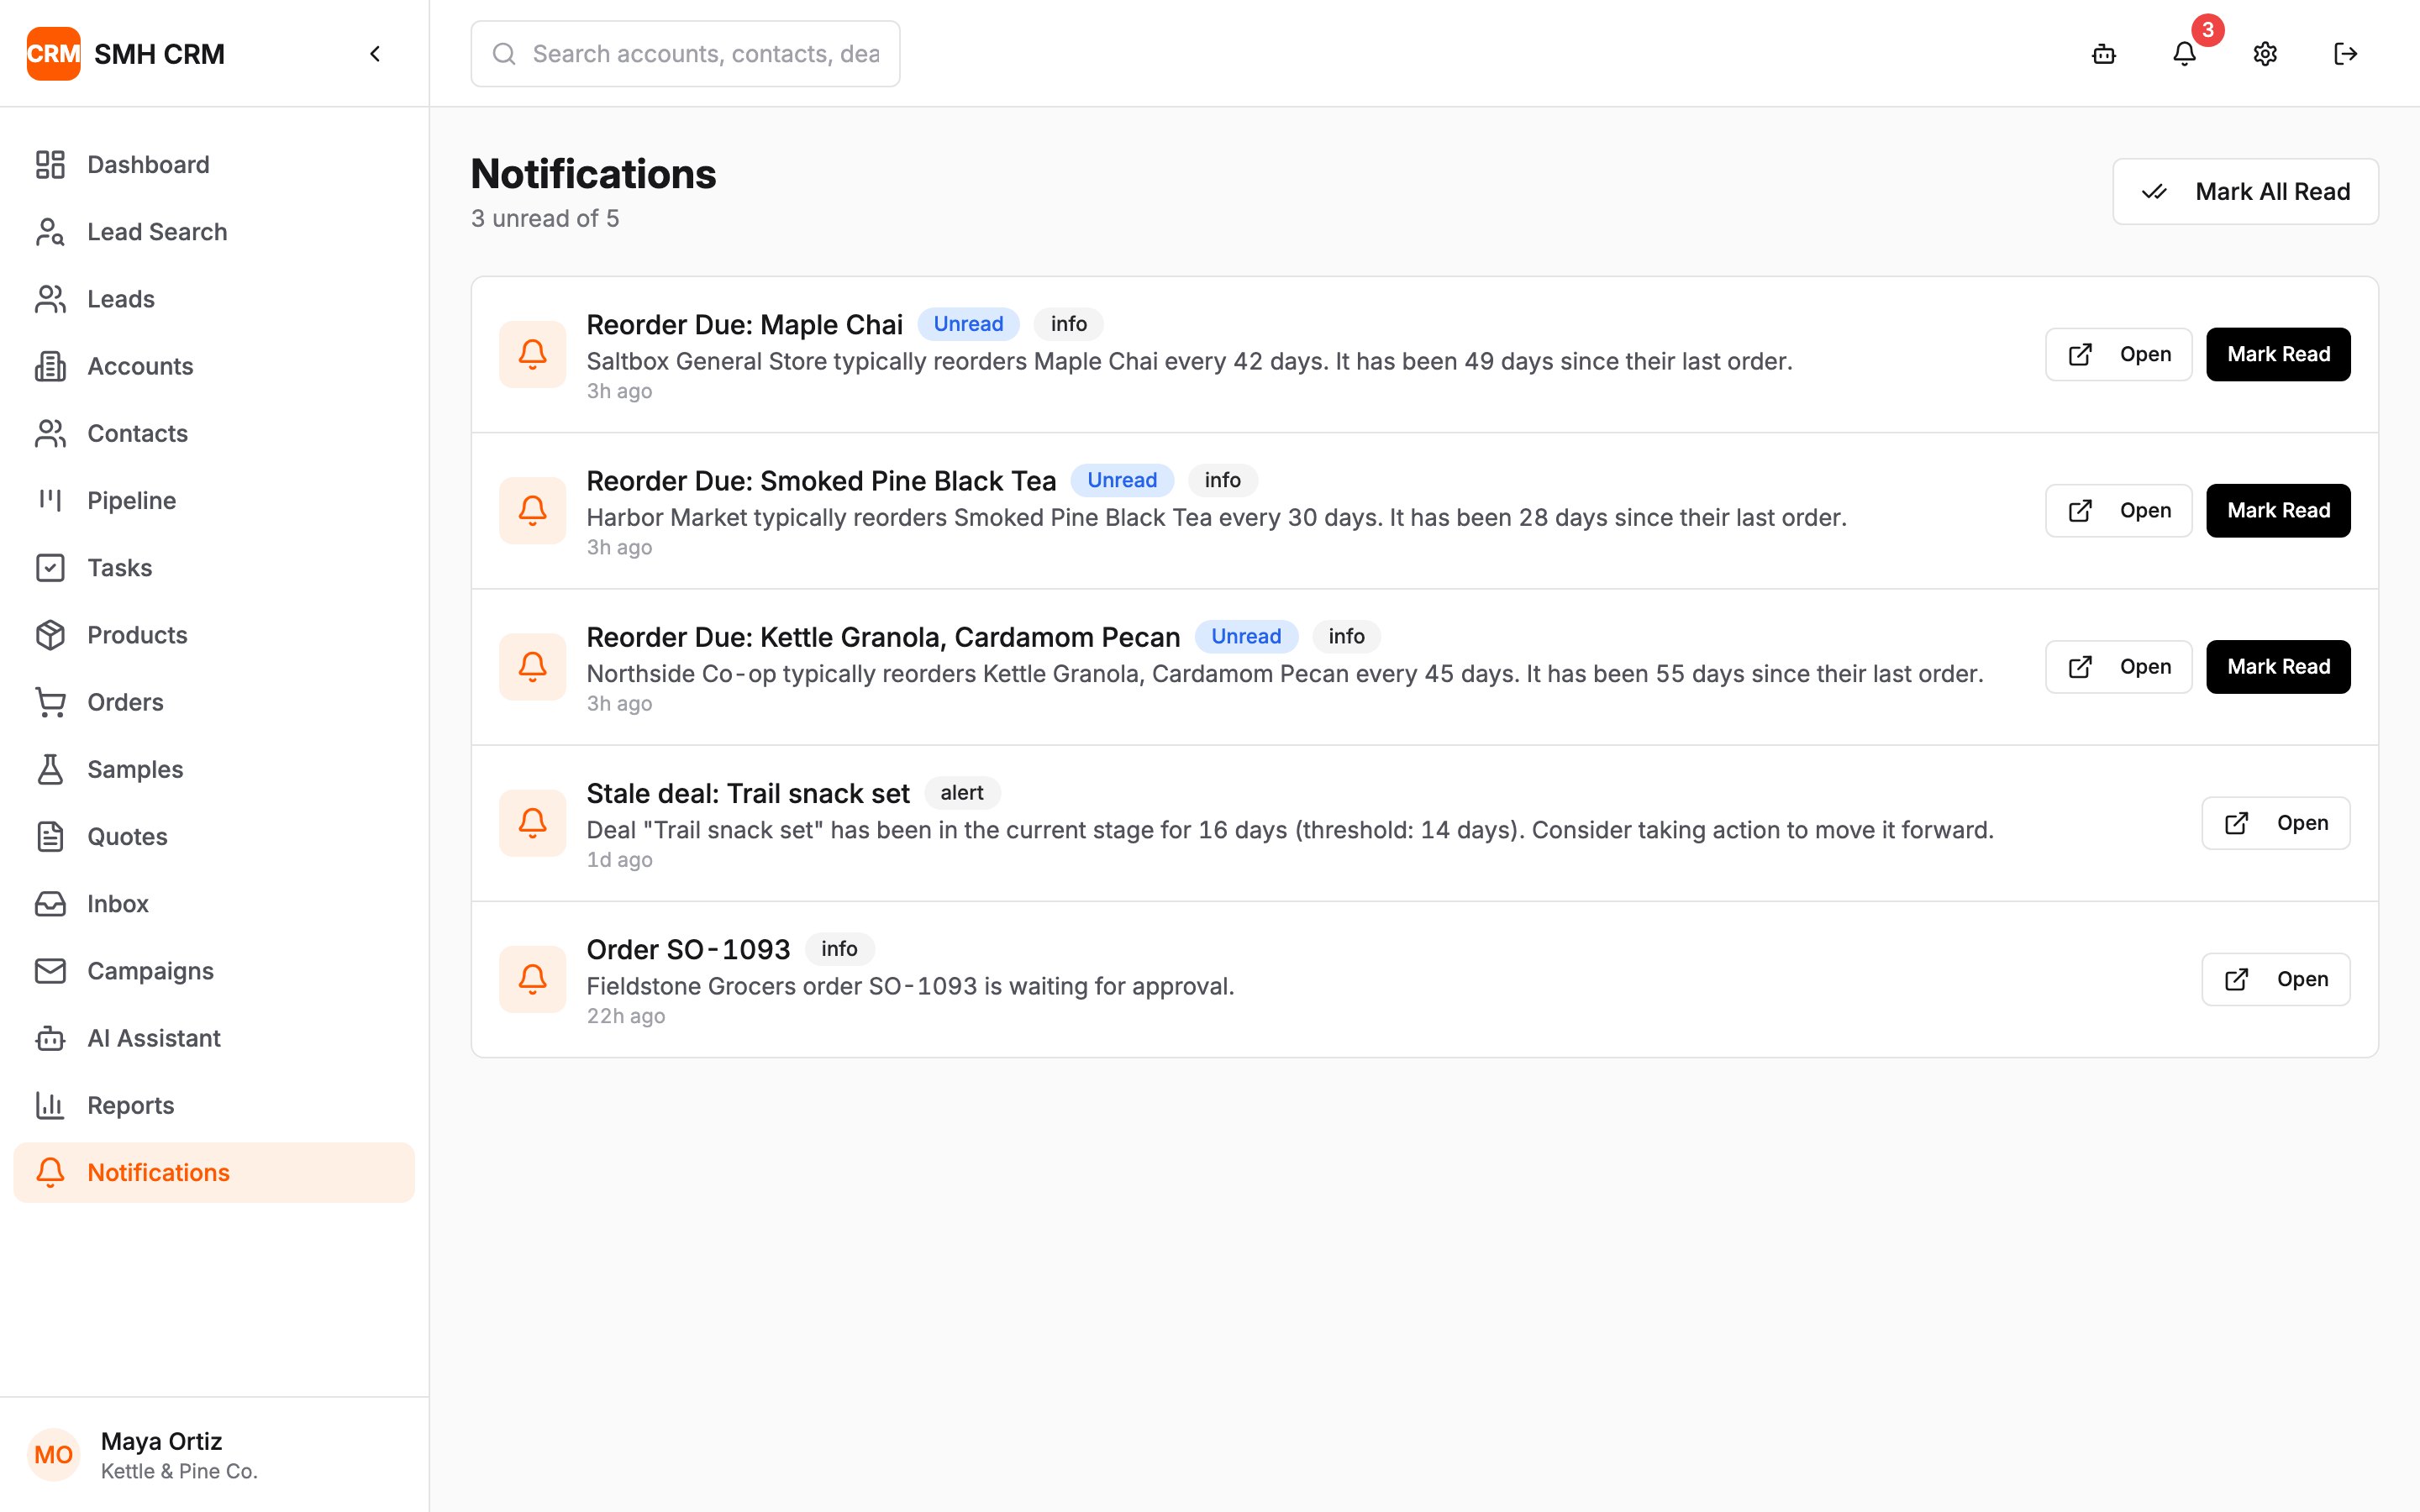
Task: Open Kettle Granola reorder notification
Action: click(2118, 667)
